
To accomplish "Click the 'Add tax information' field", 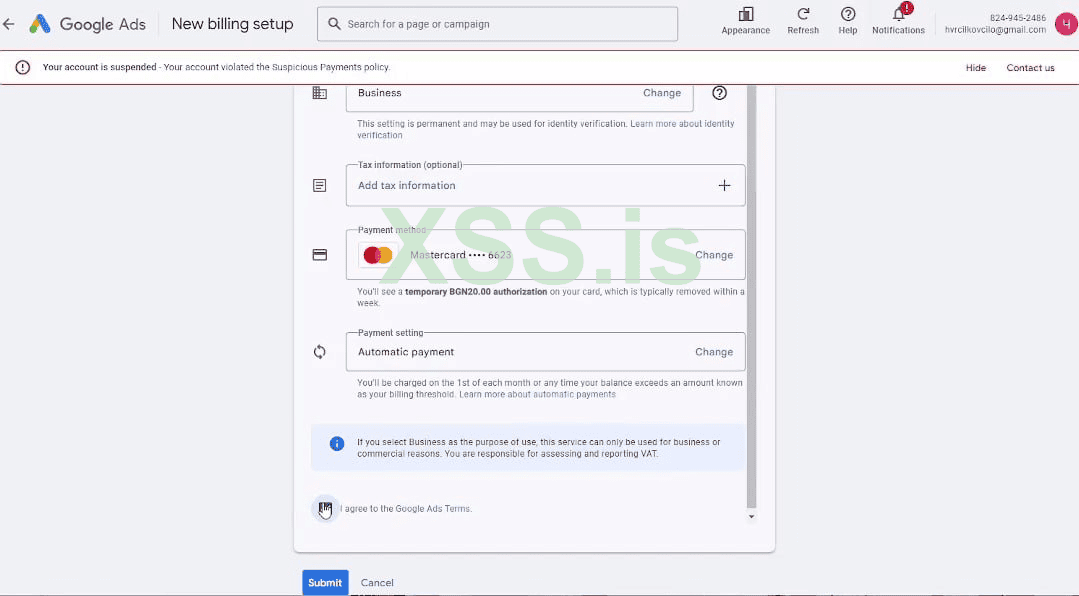I will tap(545, 185).
